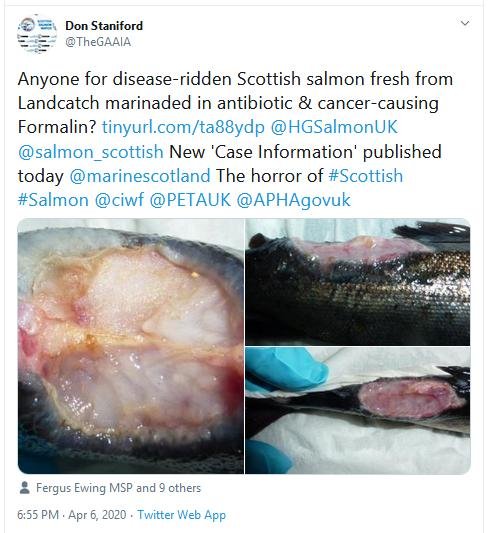Visit the @salmon_scottish mention
The image size is (490, 533).
(90, 152)
